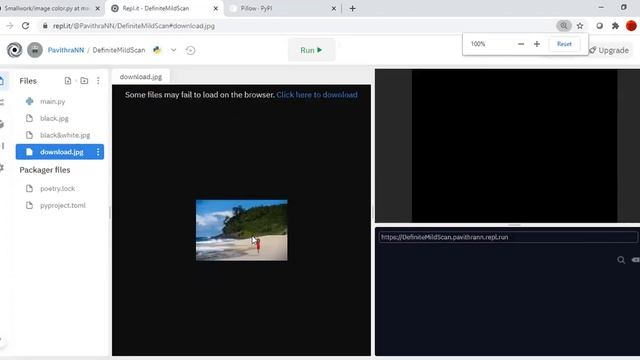Click the Python icon beside main.py
640x360 pixels.
(29, 101)
